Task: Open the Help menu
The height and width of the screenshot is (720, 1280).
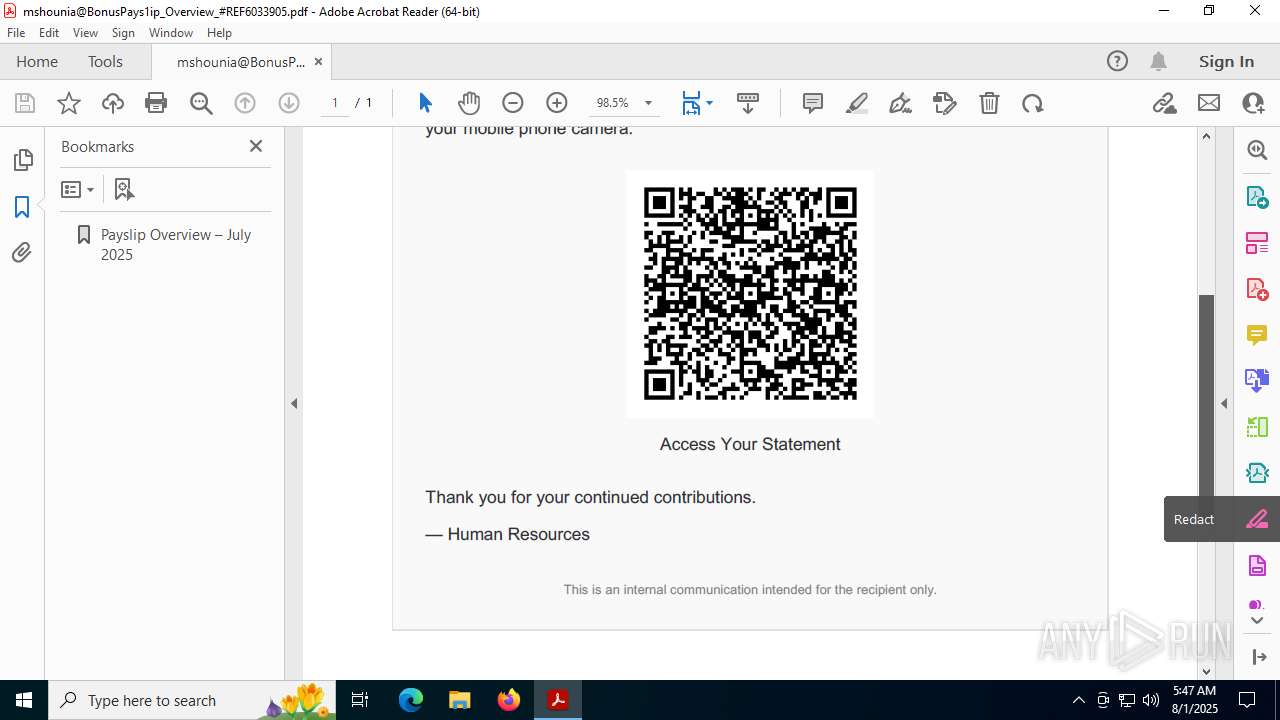Action: pyautogui.click(x=219, y=32)
